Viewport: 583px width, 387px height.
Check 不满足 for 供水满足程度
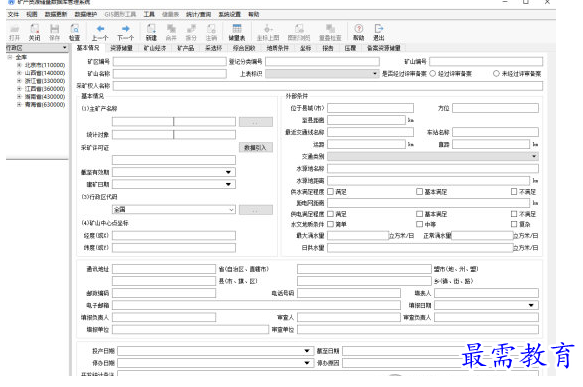point(514,191)
